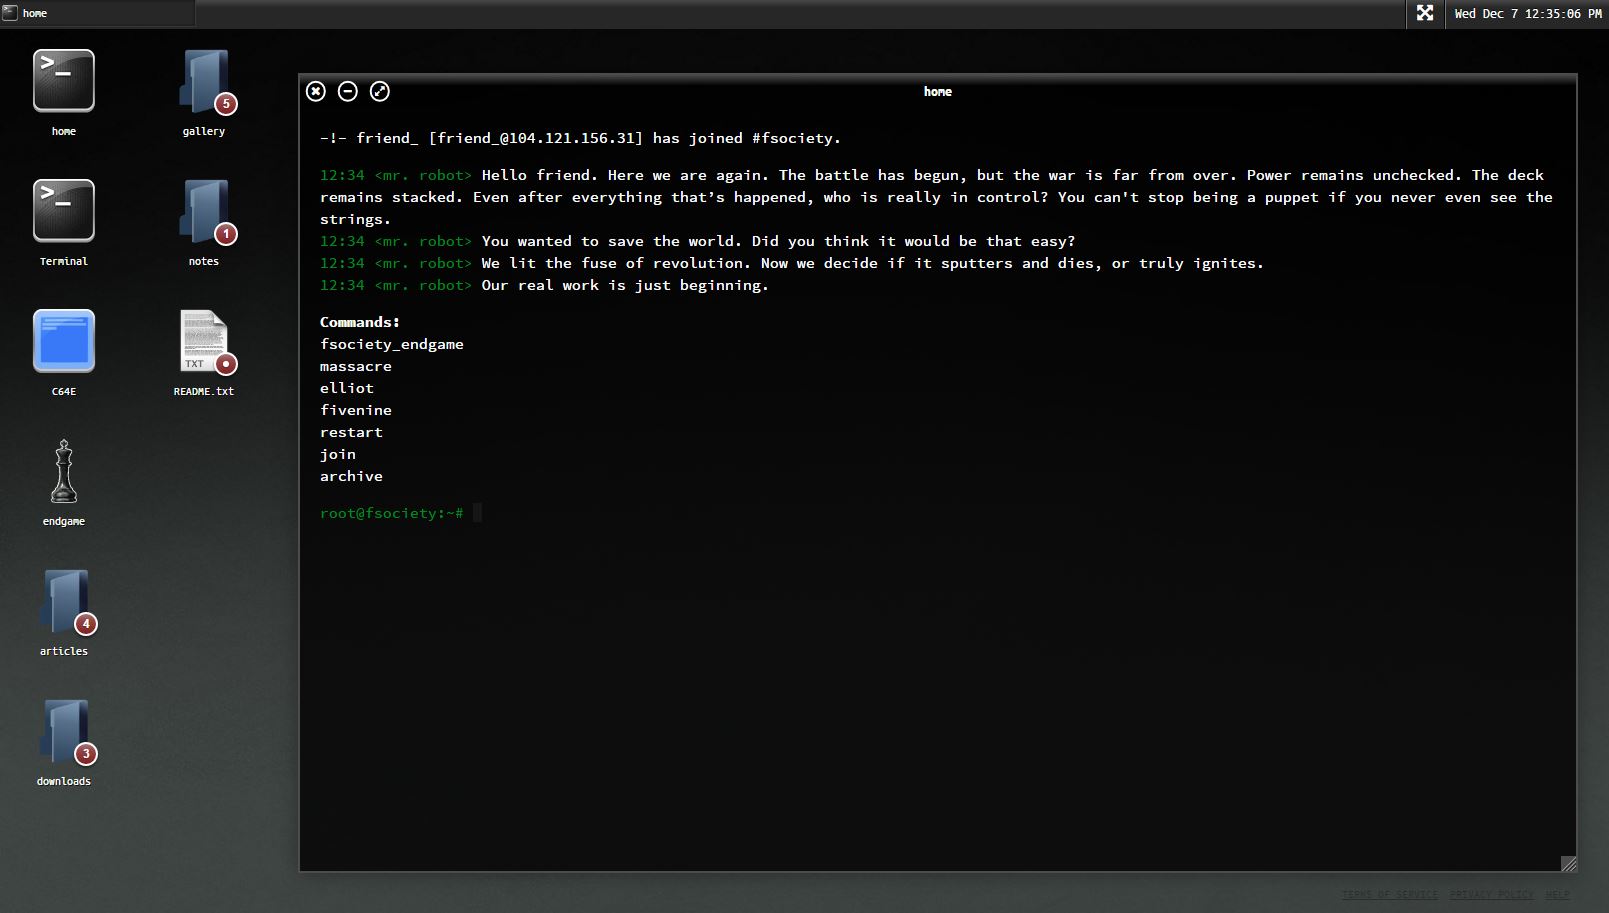The height and width of the screenshot is (913, 1609).
Task: Click the terminal window resize handle
Action: click(x=1568, y=863)
